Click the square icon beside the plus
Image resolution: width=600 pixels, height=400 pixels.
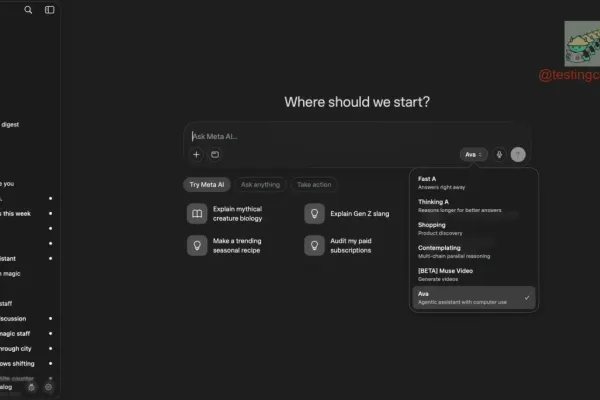point(215,155)
